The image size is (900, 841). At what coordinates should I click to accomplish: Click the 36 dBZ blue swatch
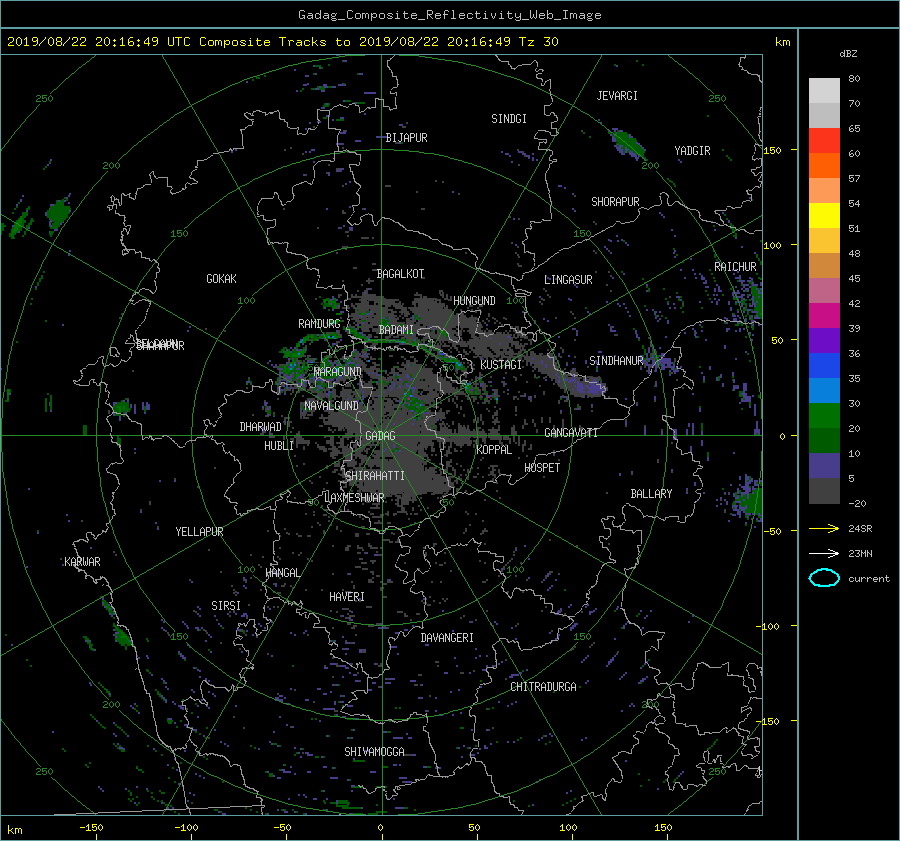[x=824, y=365]
